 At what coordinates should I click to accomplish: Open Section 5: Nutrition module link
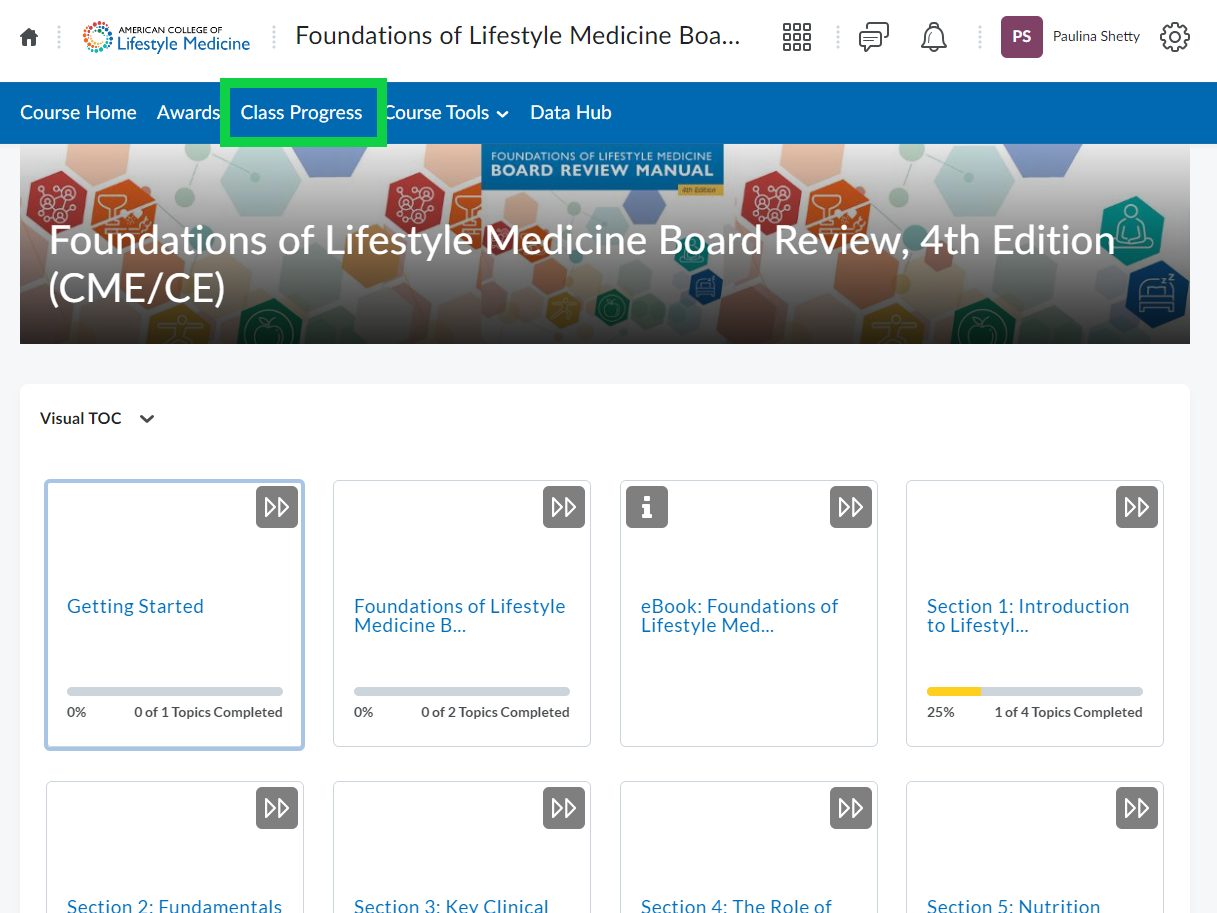1014,905
